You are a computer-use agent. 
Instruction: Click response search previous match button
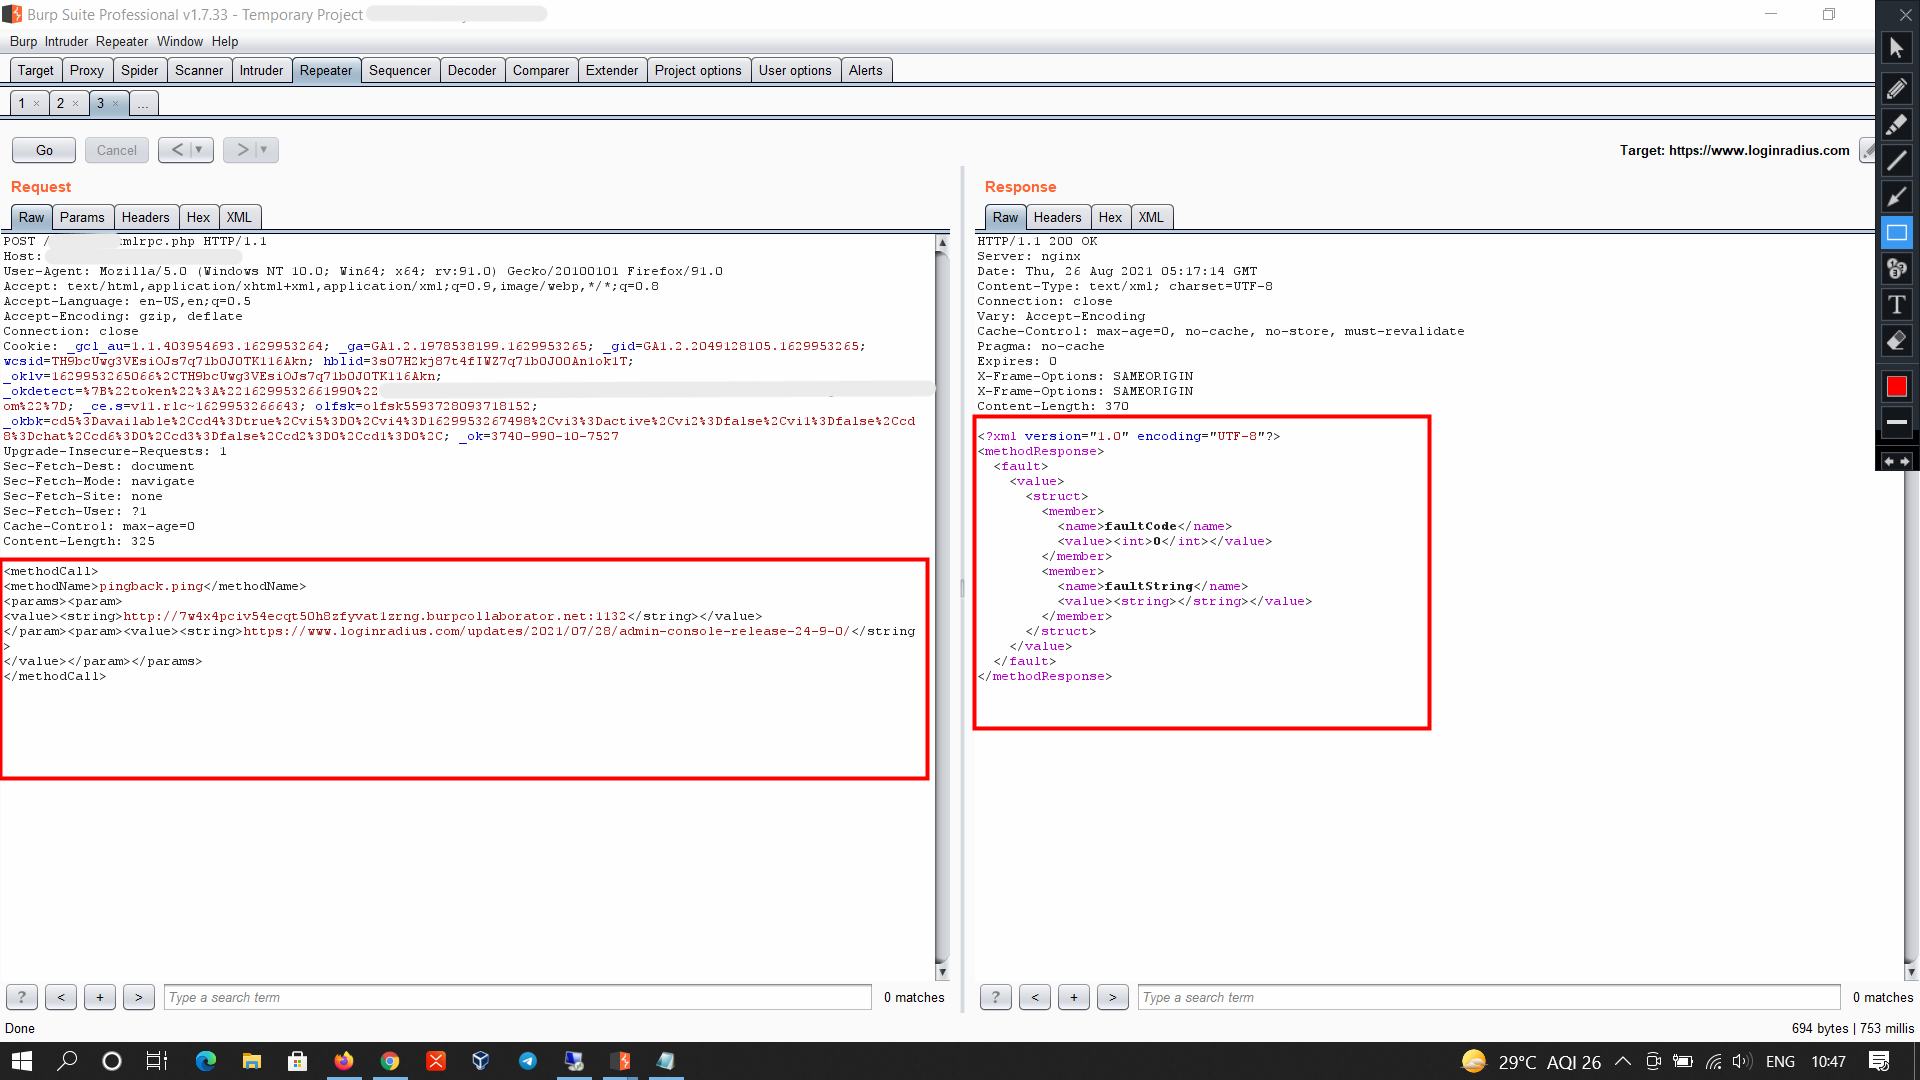[x=1035, y=997]
